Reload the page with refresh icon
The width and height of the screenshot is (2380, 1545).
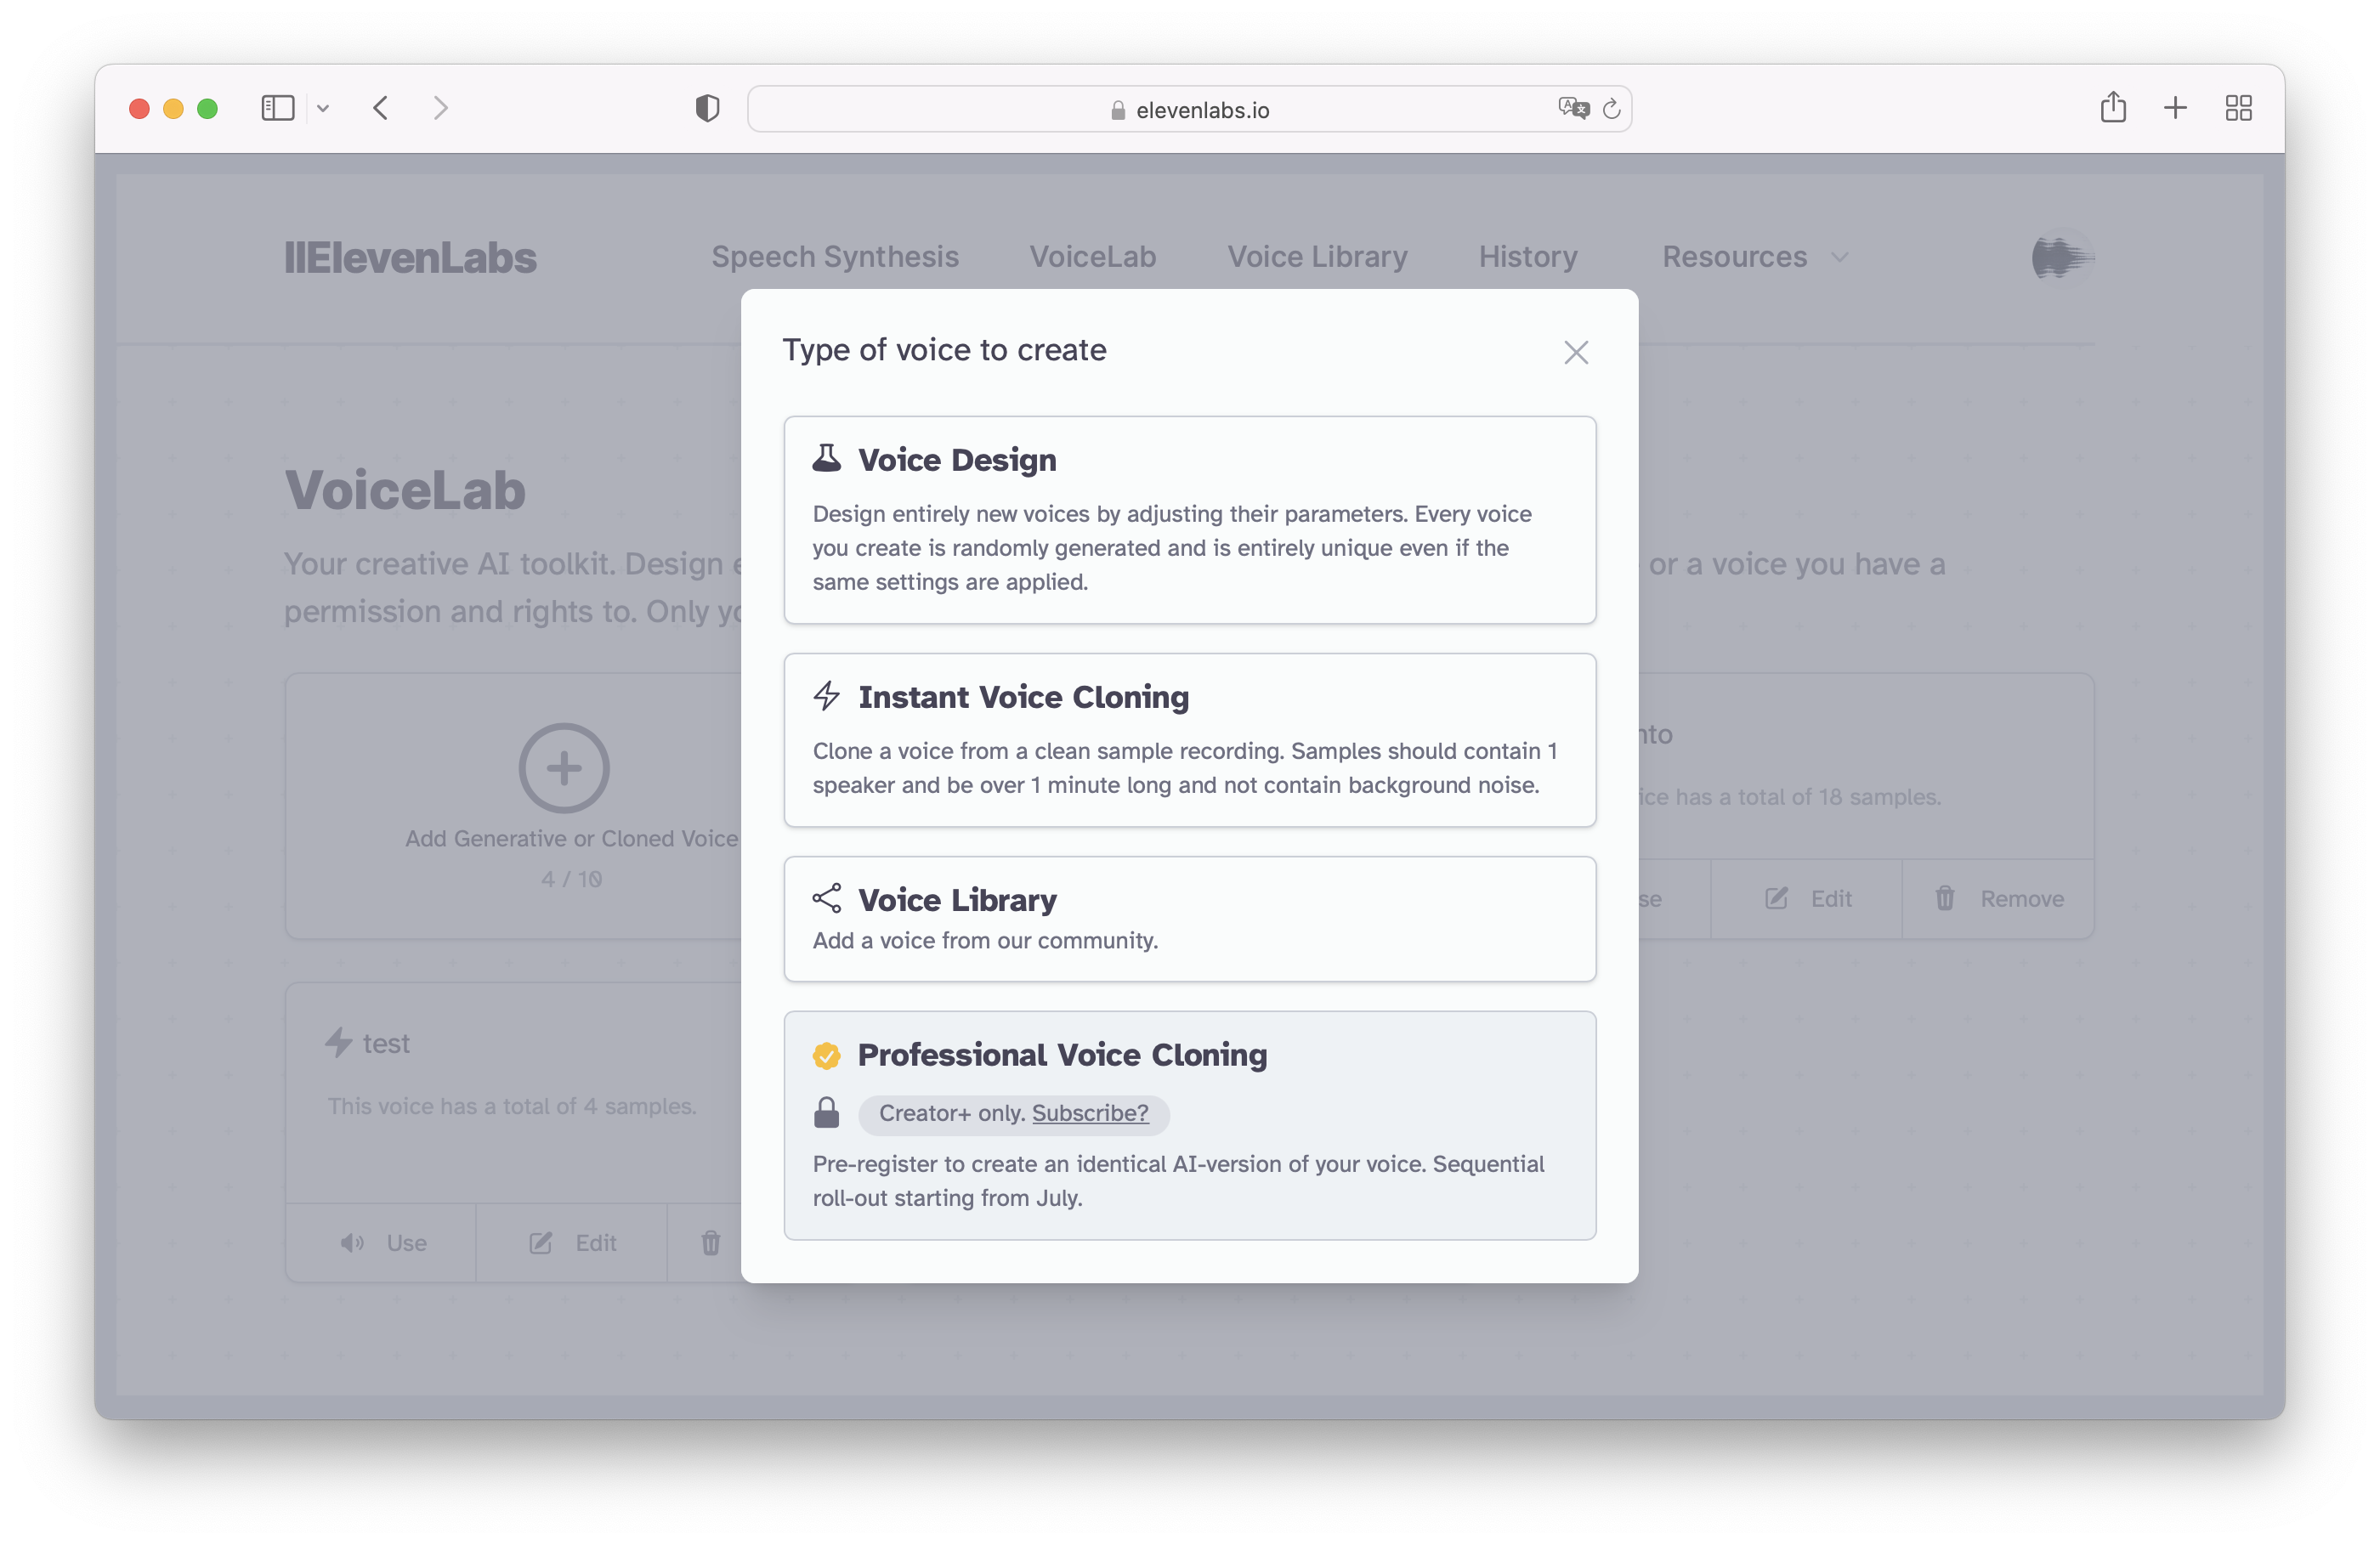(1611, 108)
